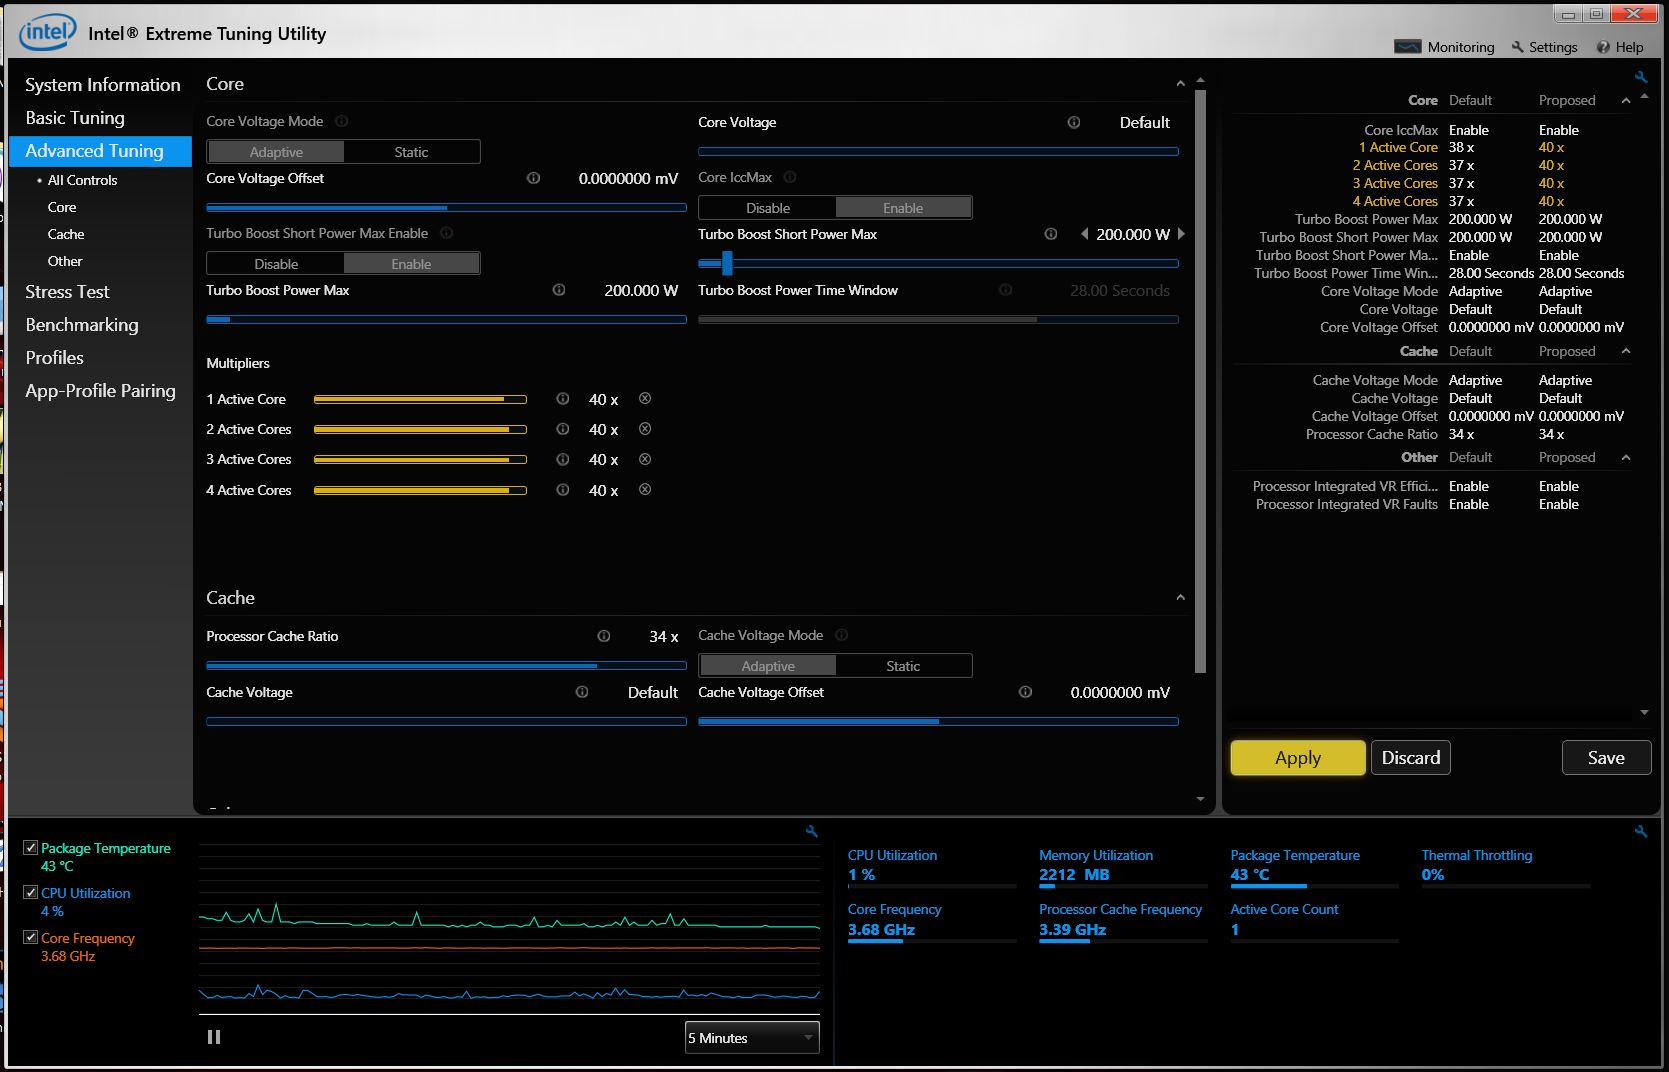Open Basic Tuning page
This screenshot has width=1669, height=1072.
(x=75, y=118)
